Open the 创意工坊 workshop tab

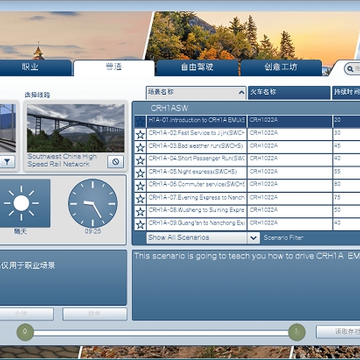point(281,68)
